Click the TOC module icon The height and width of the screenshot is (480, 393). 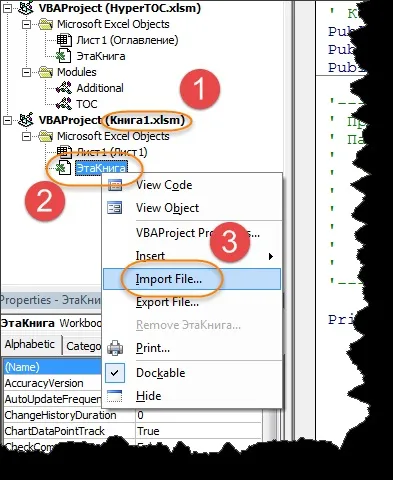[64, 104]
